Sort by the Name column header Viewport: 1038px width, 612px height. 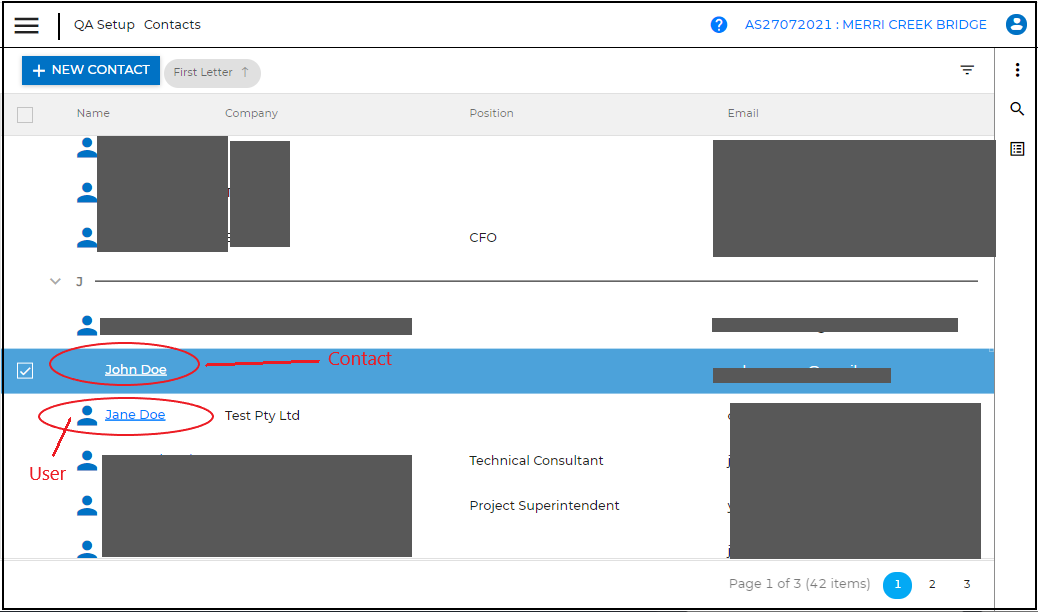(93, 113)
